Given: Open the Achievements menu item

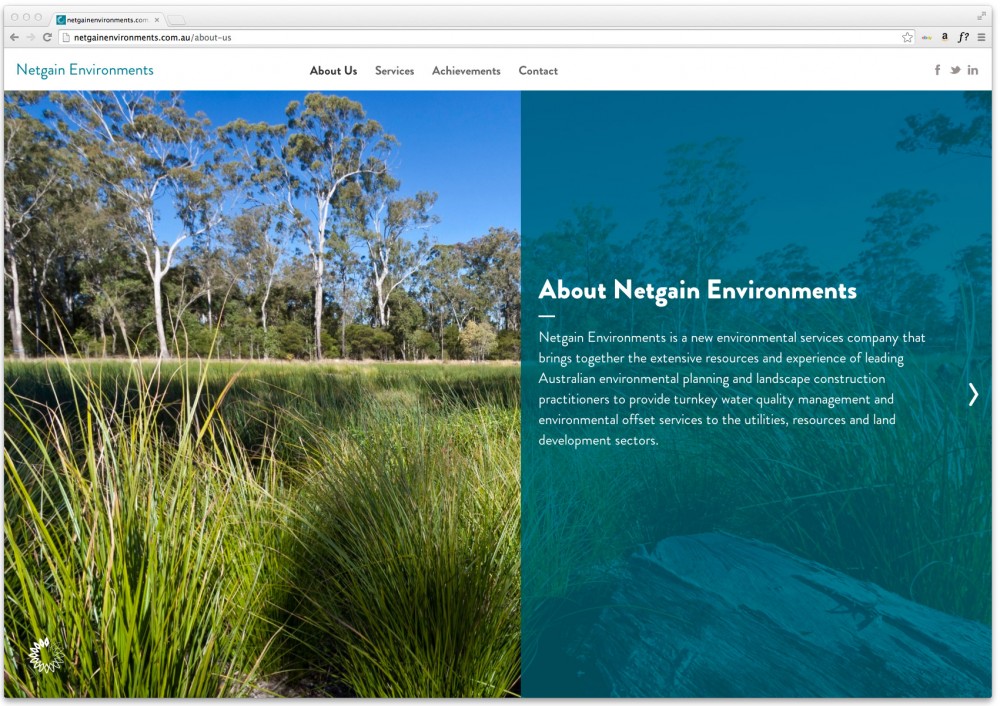Looking at the screenshot, I should [466, 71].
